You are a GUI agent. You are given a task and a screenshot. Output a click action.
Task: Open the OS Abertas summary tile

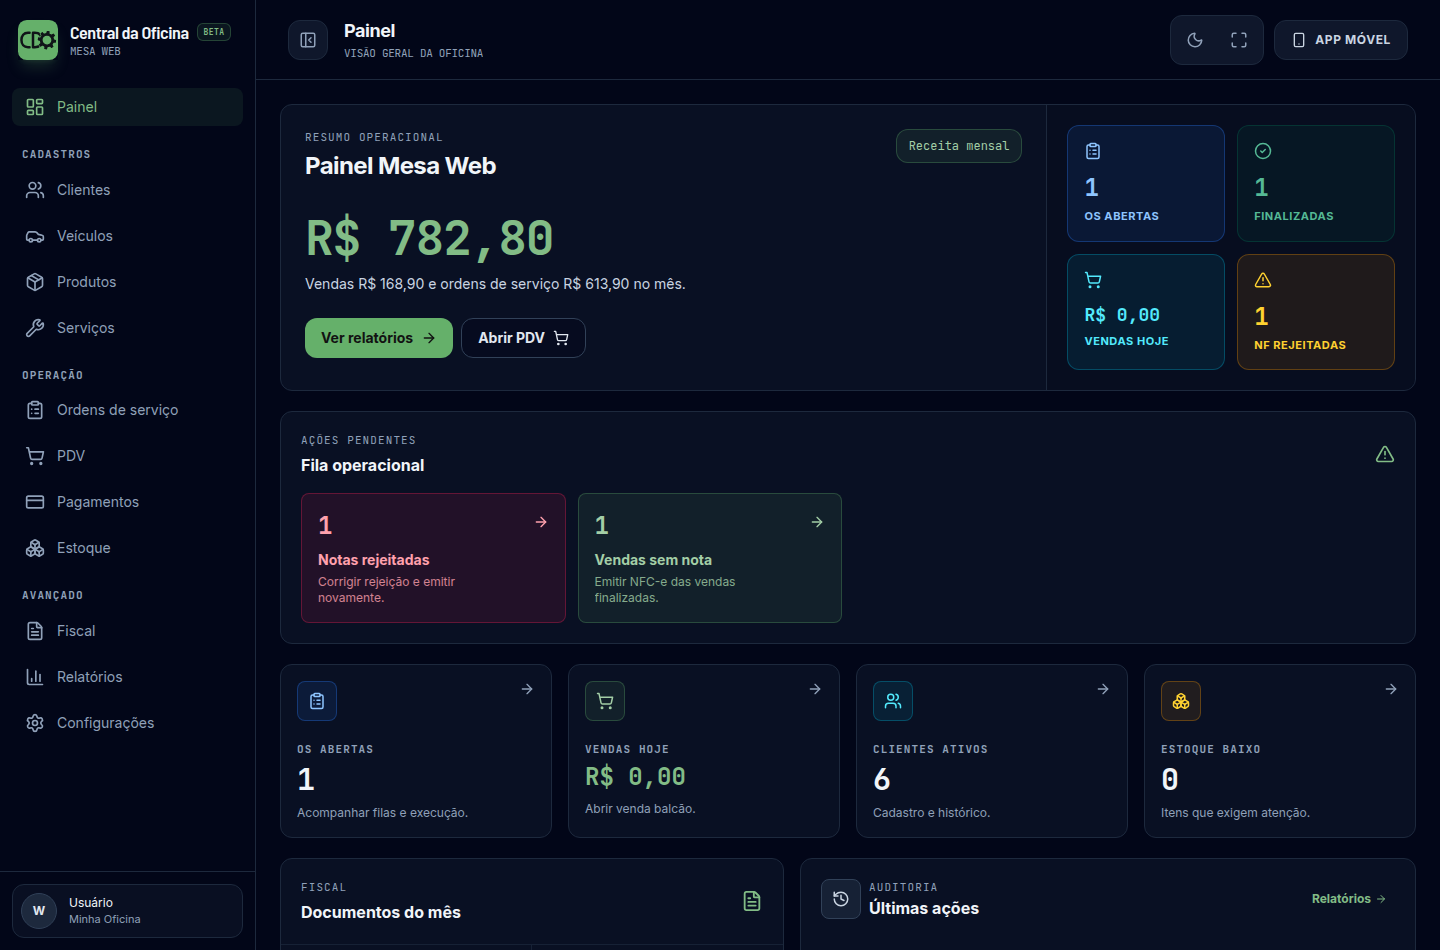pyautogui.click(x=1146, y=183)
